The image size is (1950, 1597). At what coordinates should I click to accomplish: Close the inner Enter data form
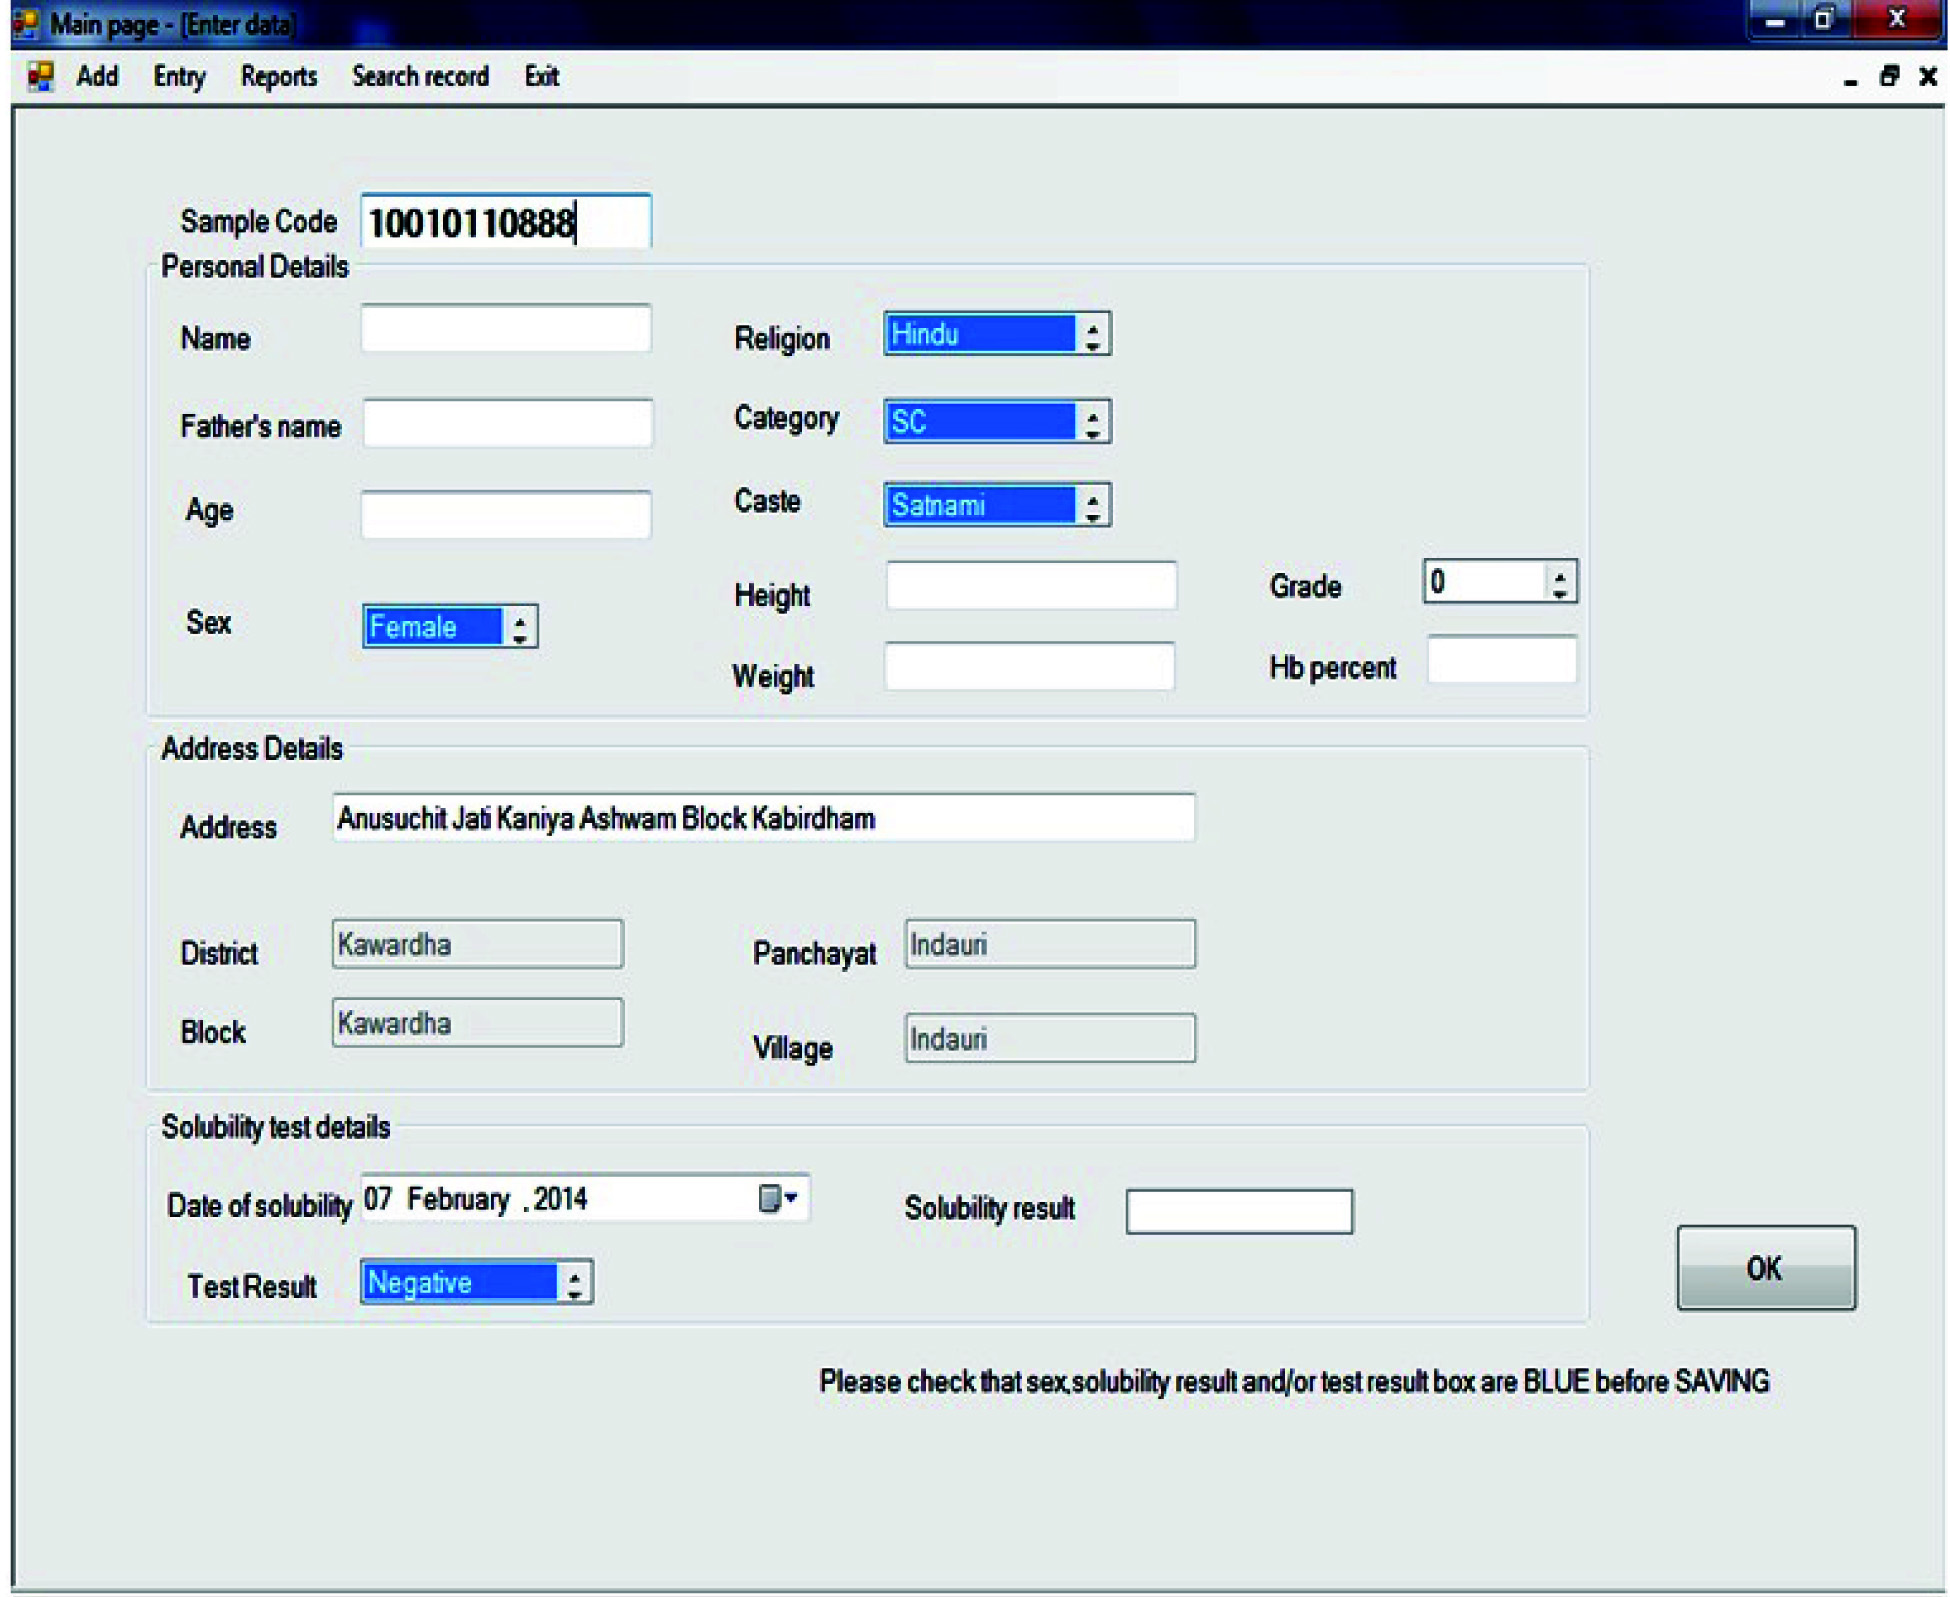[x=1928, y=77]
